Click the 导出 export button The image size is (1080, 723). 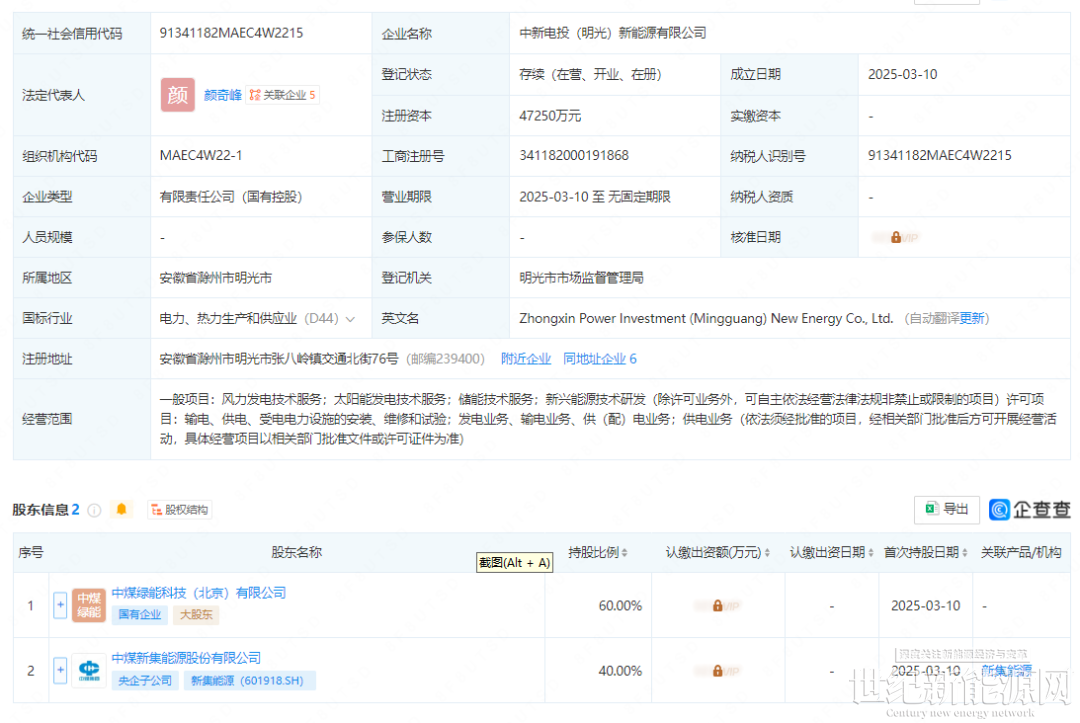tap(946, 509)
